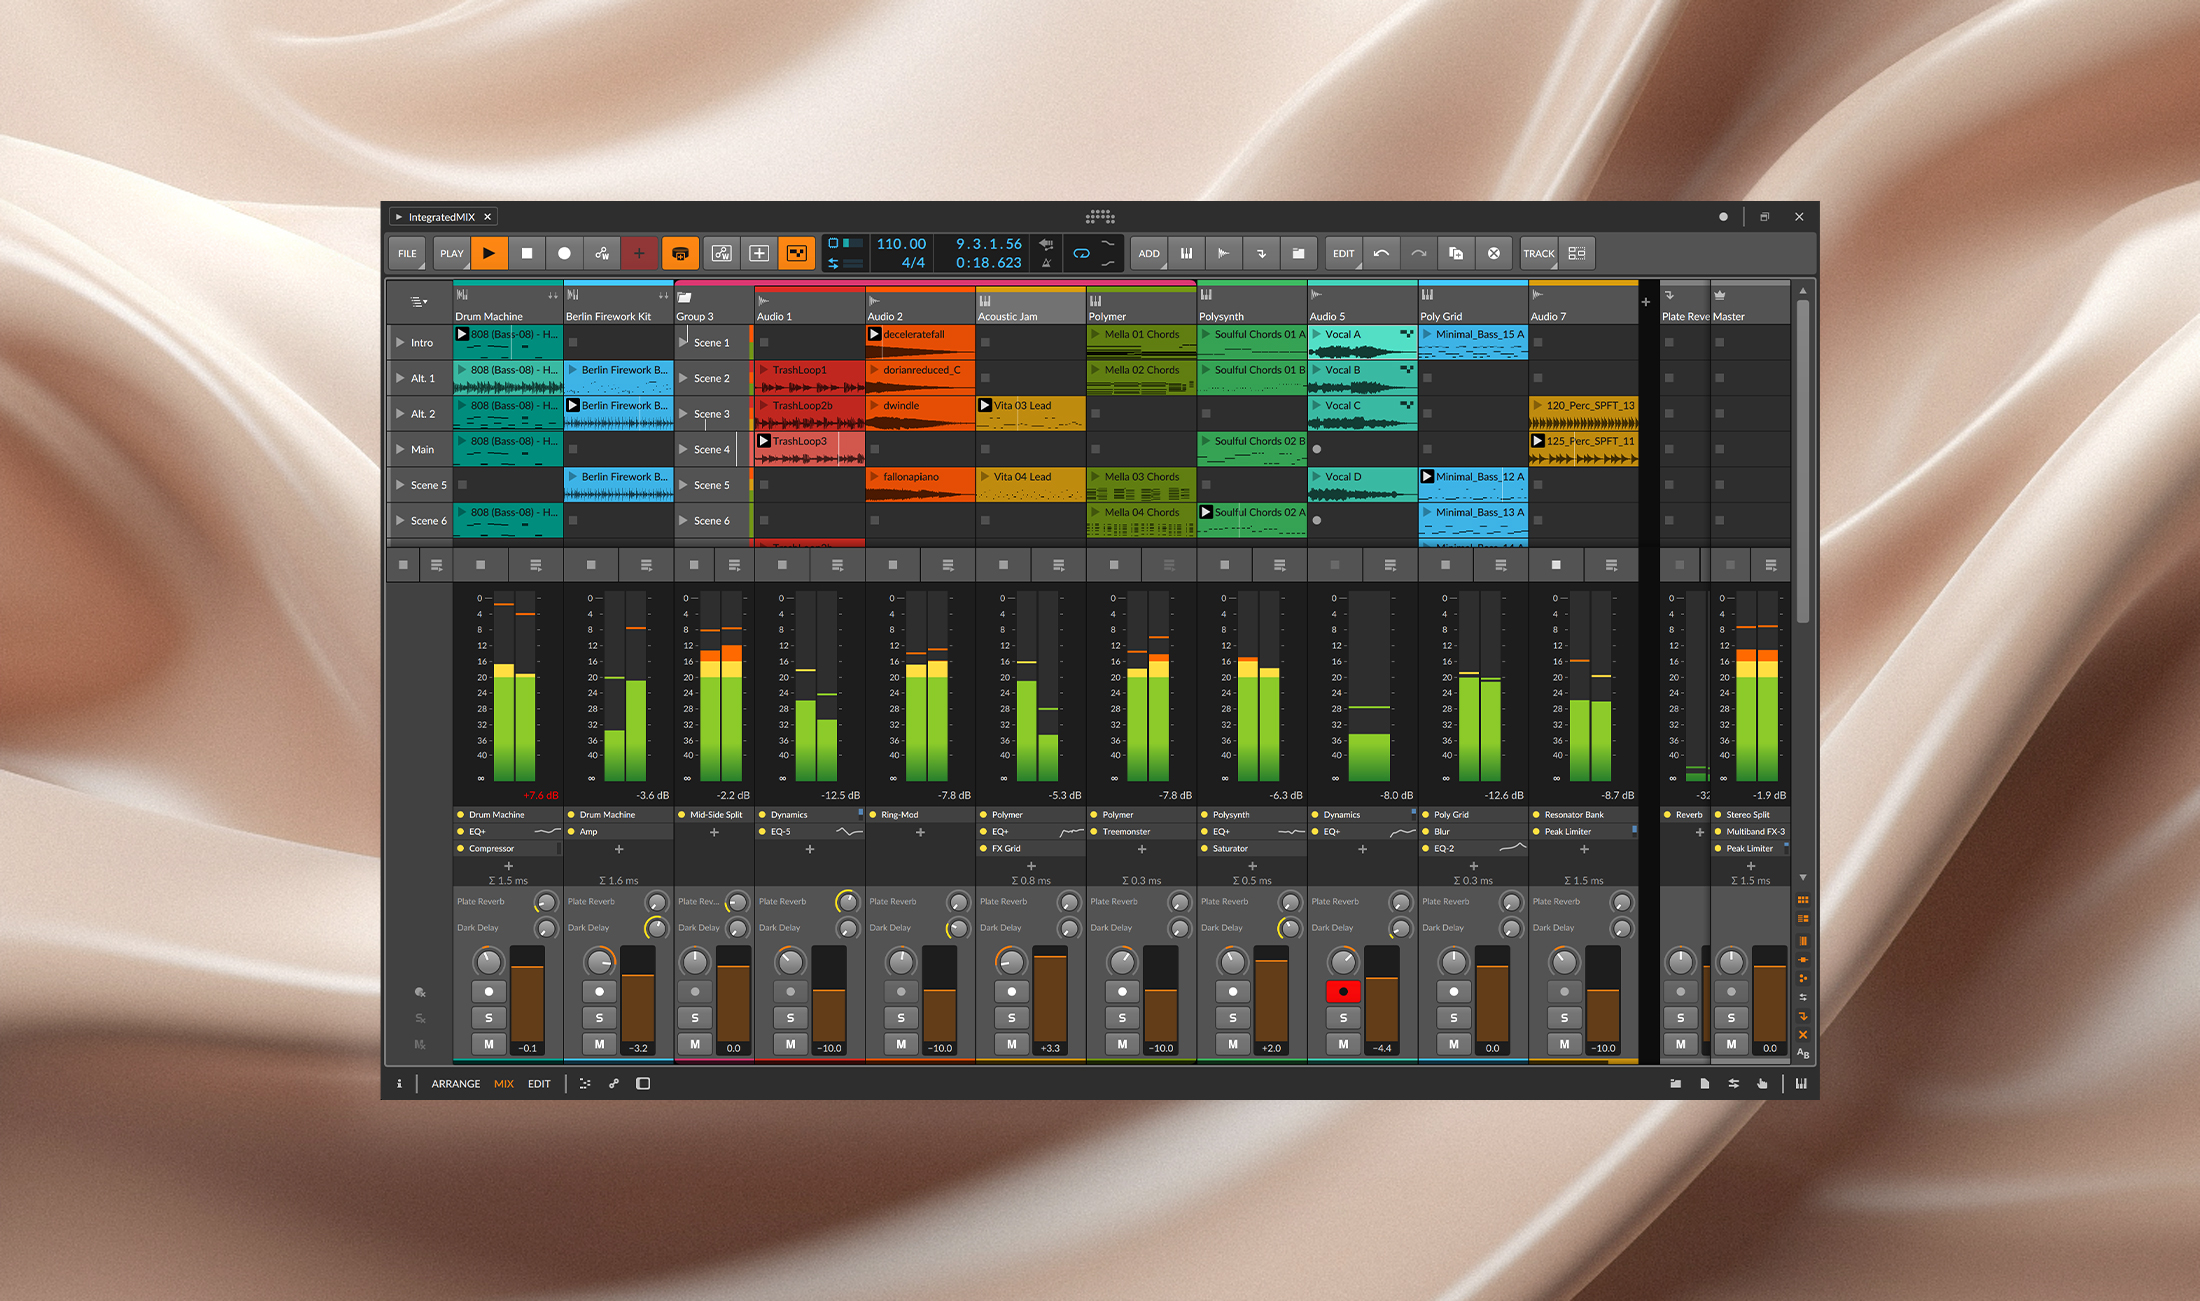This screenshot has width=2200, height=1301.
Task: Mute the Drum Machine track
Action: coord(488,1044)
